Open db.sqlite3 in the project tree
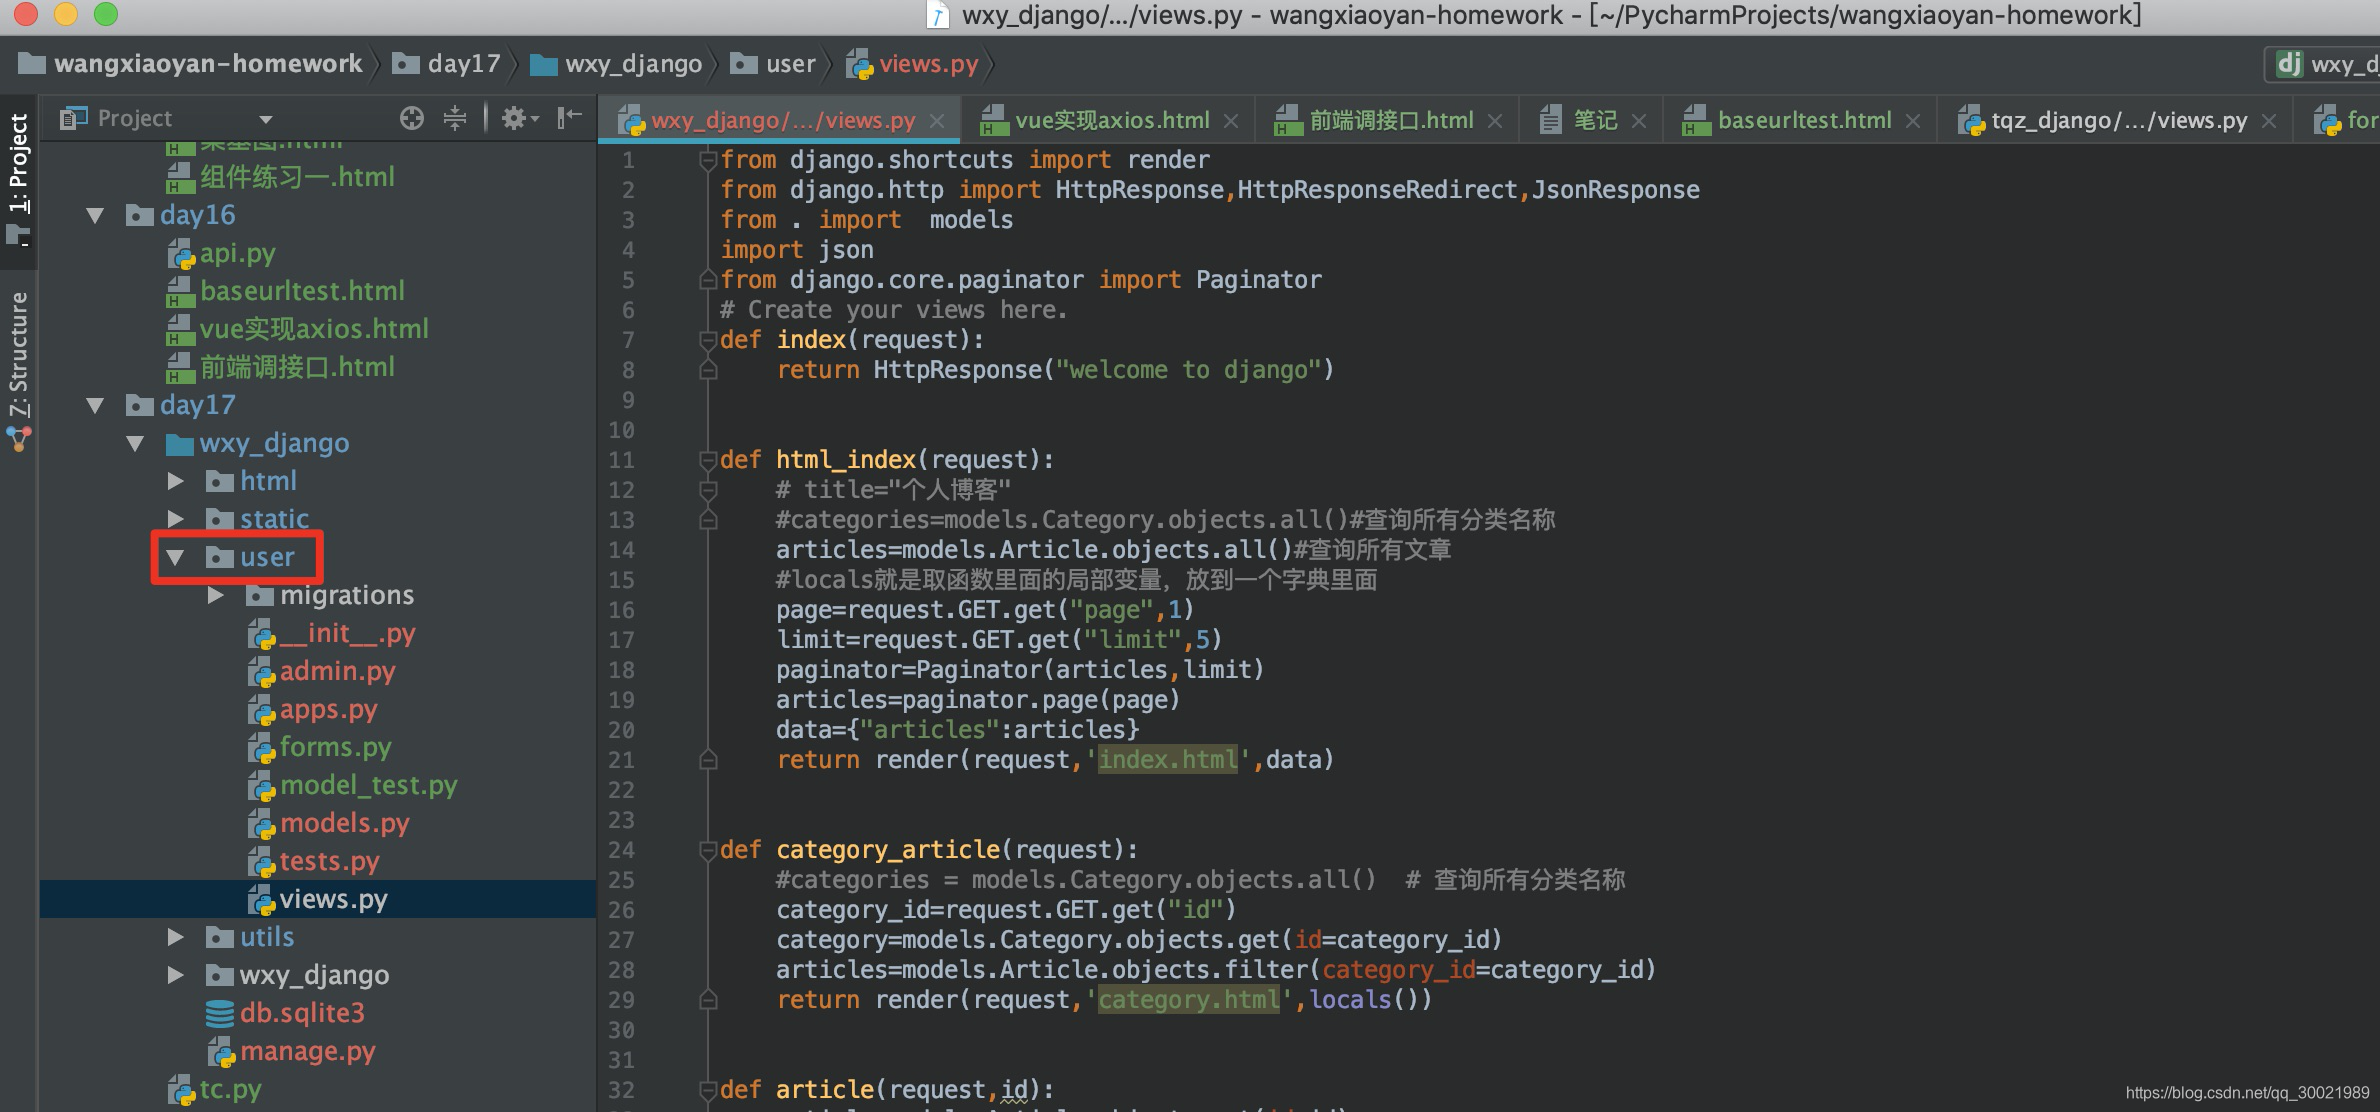 click(285, 1013)
